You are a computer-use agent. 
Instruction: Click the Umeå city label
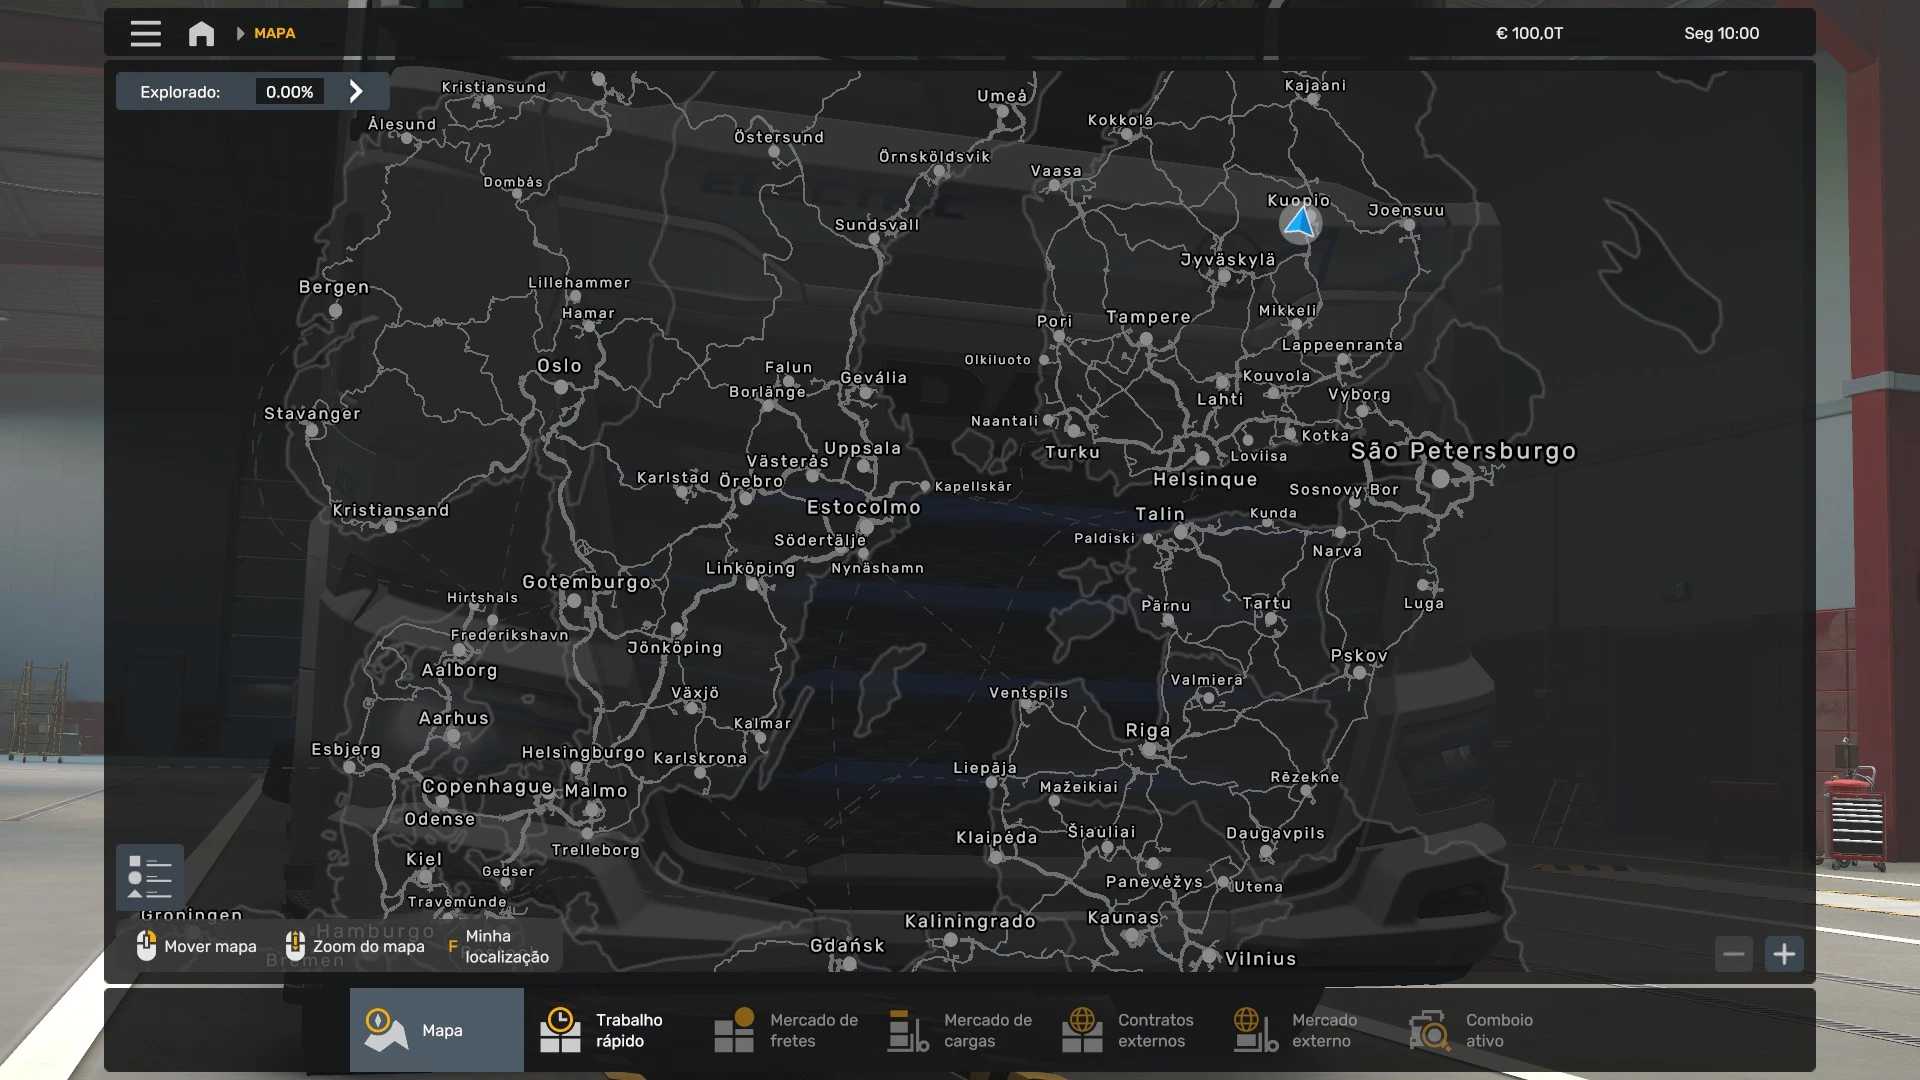pos(1002,96)
